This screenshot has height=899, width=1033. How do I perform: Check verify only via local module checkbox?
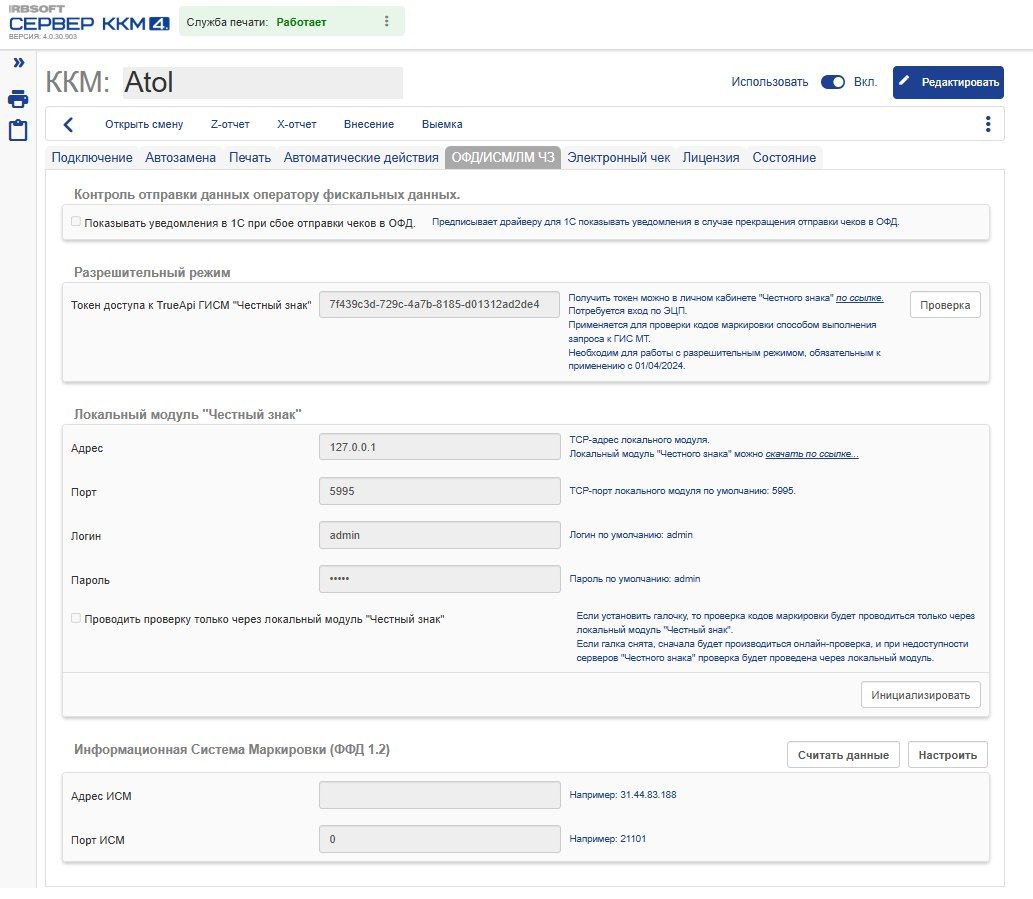pos(76,618)
